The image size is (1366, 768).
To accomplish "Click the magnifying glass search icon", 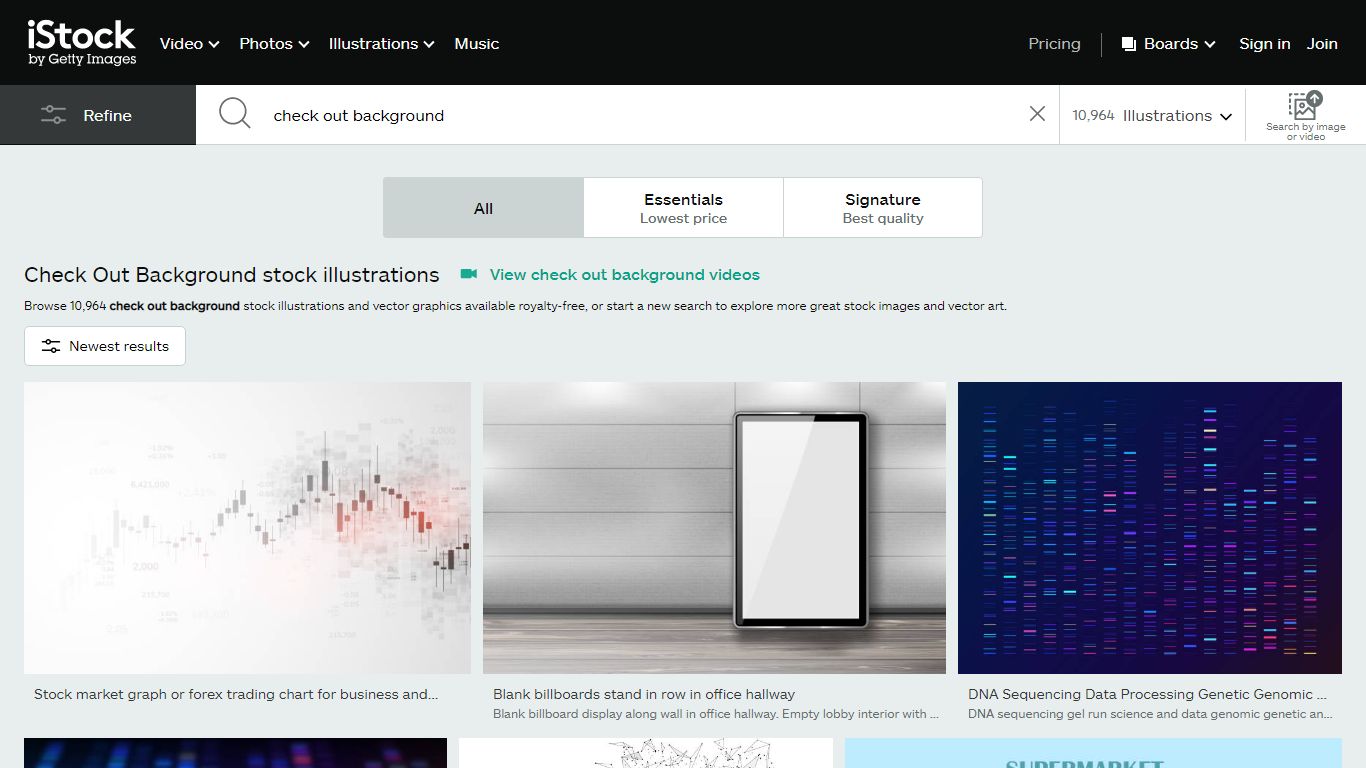I will 235,113.
